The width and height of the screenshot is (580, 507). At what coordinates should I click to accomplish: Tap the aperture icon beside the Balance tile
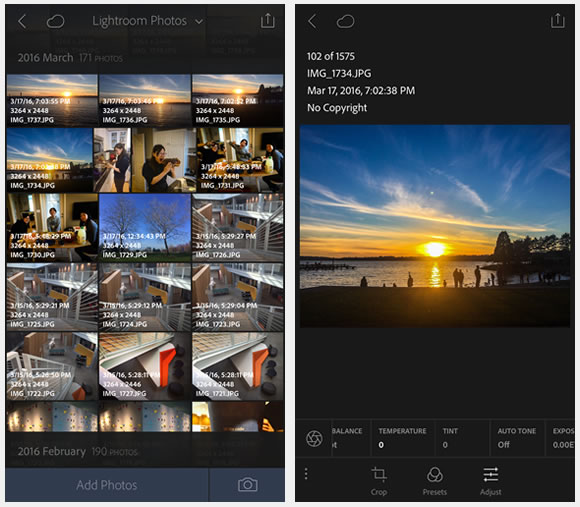click(x=314, y=439)
